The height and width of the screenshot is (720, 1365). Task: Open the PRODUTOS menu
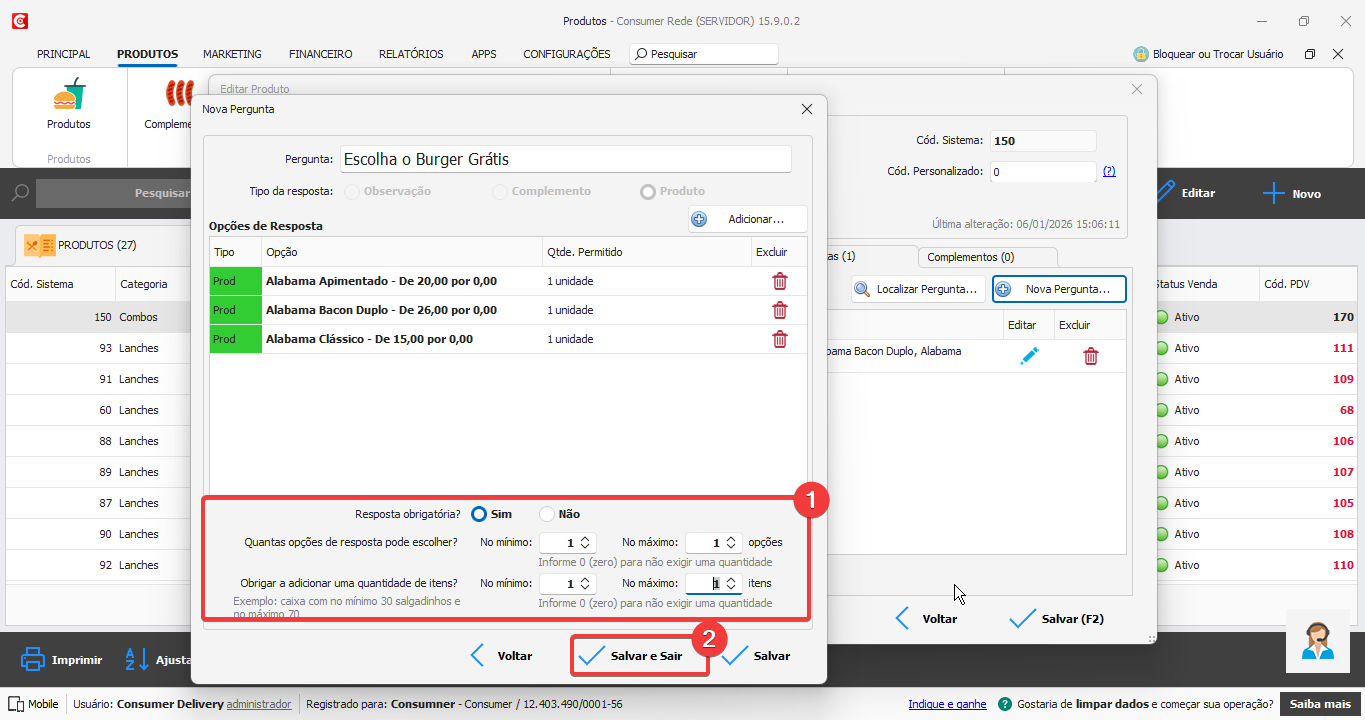click(x=147, y=54)
